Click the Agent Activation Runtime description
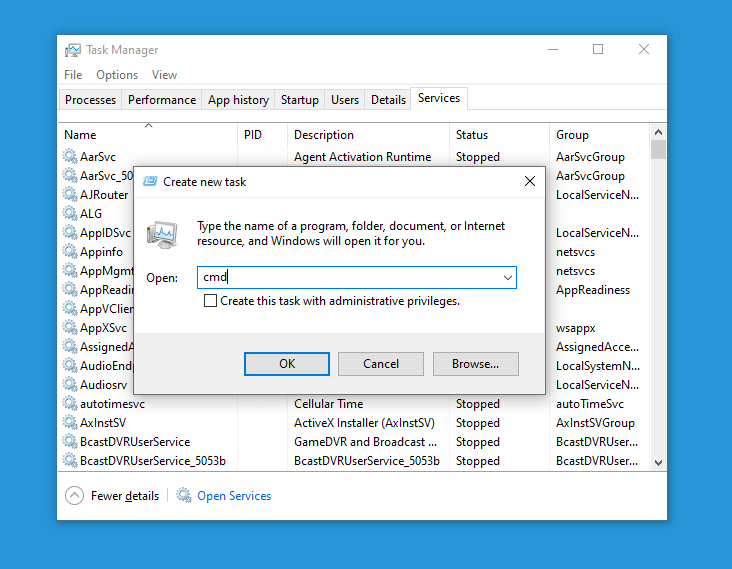 [362, 156]
